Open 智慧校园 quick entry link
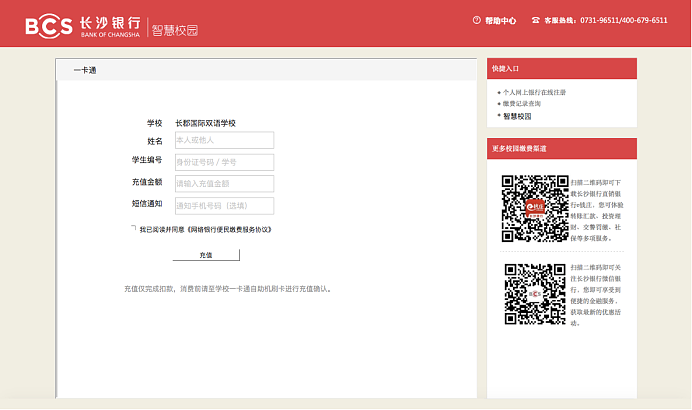 click(517, 117)
